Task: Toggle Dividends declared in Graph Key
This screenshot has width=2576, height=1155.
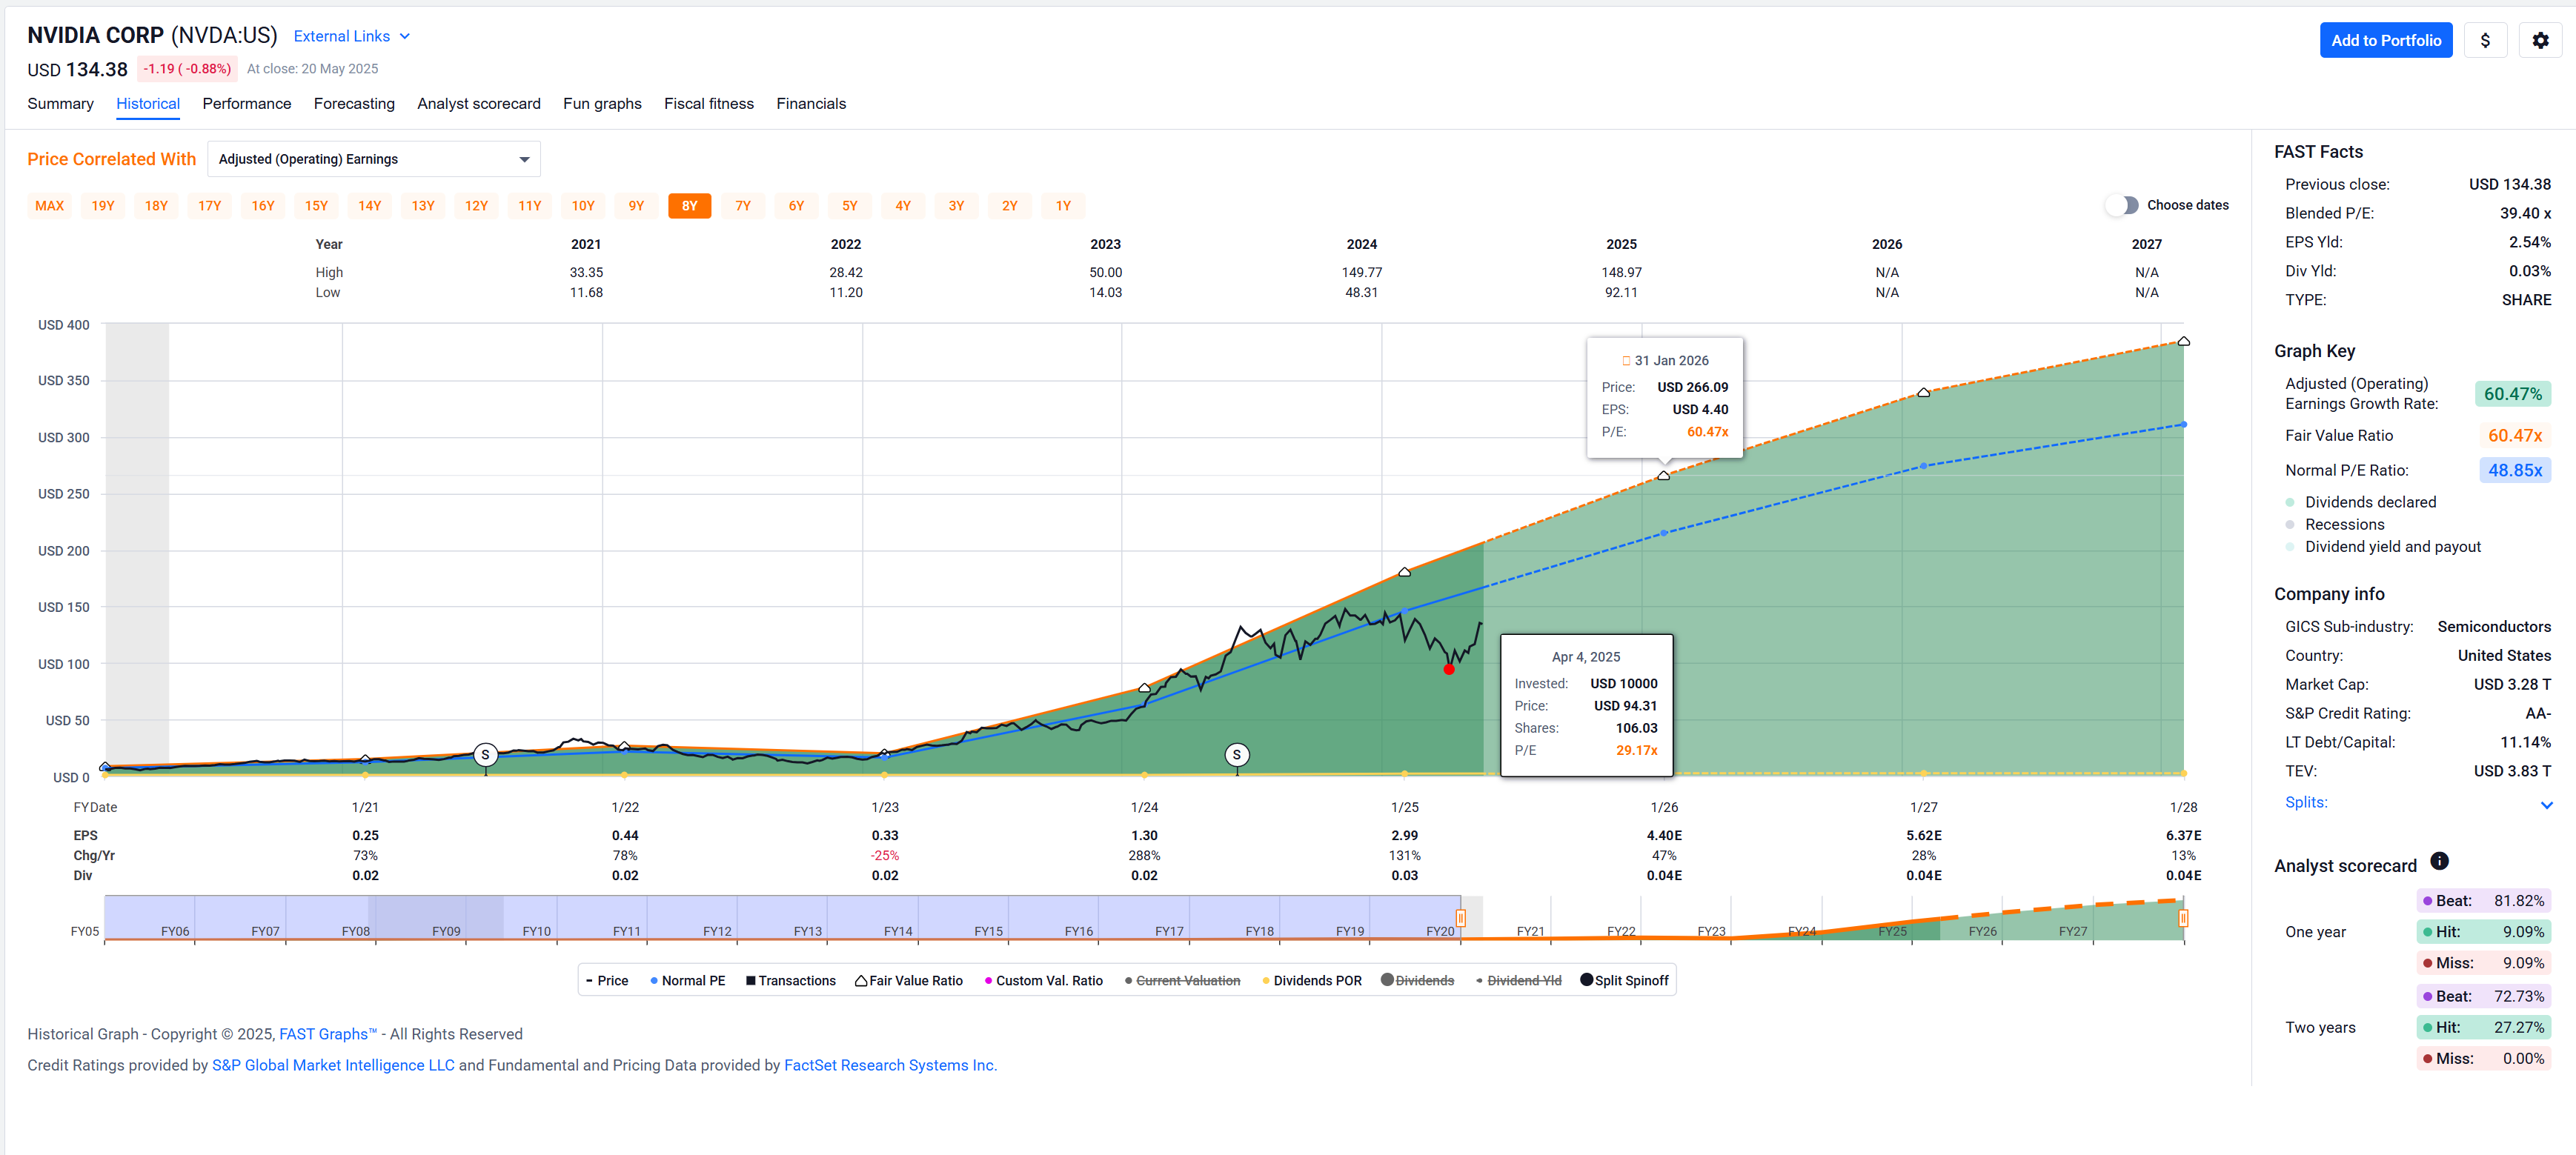Action: click(2361, 502)
